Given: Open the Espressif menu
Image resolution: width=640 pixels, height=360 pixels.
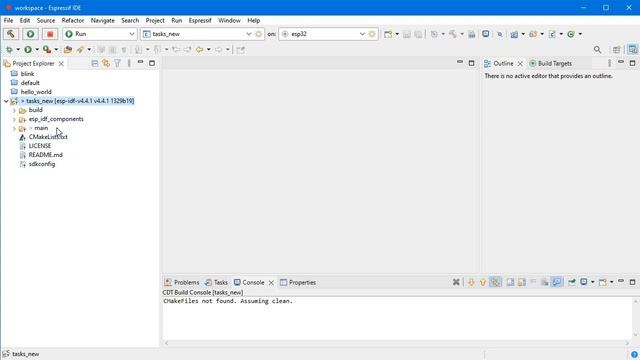Looking at the screenshot, I should tap(200, 20).
